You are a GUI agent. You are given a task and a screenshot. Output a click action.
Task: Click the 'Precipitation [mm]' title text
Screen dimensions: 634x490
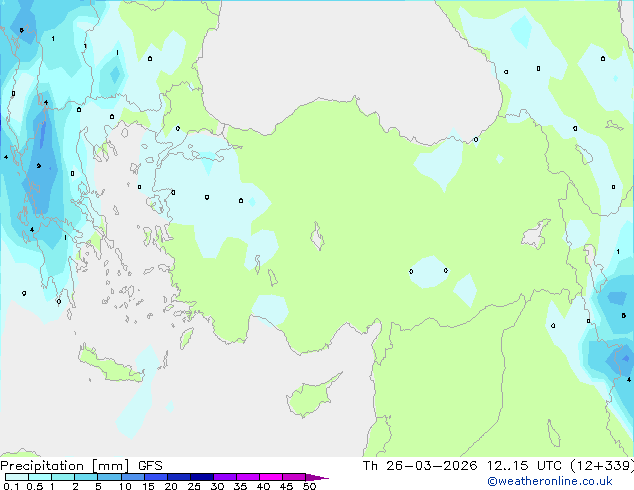(65, 466)
